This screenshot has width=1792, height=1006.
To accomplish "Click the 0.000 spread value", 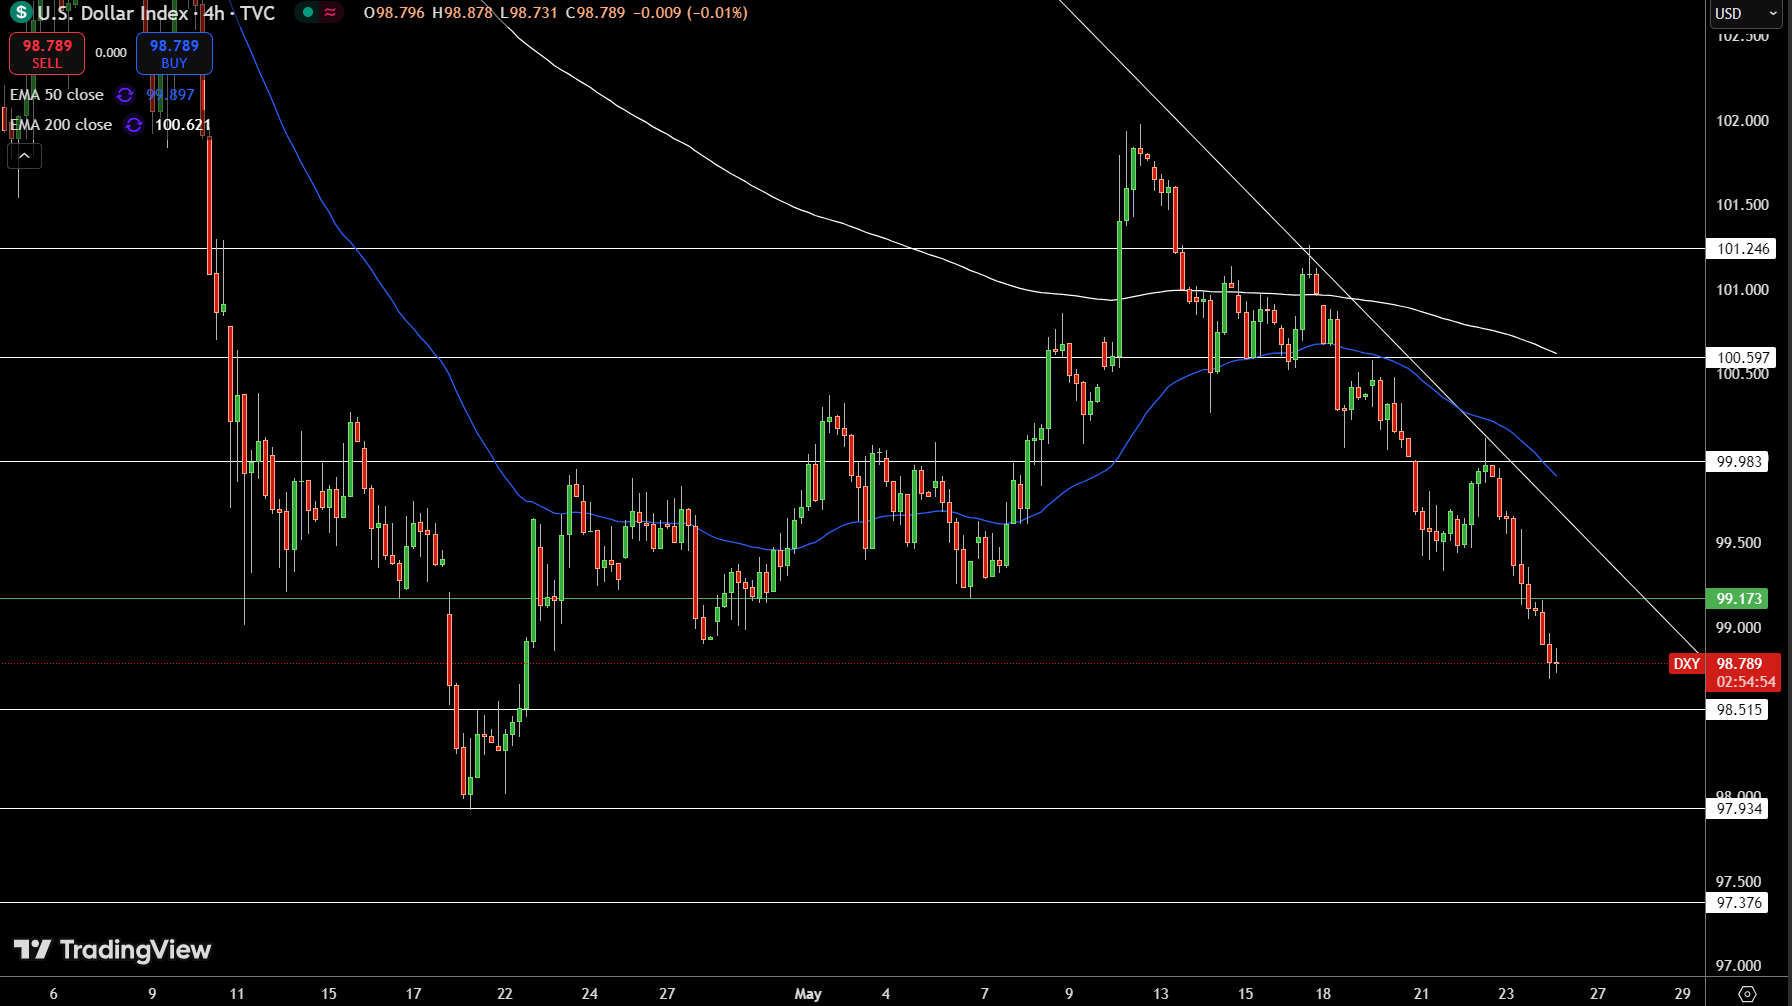I will click(x=111, y=53).
